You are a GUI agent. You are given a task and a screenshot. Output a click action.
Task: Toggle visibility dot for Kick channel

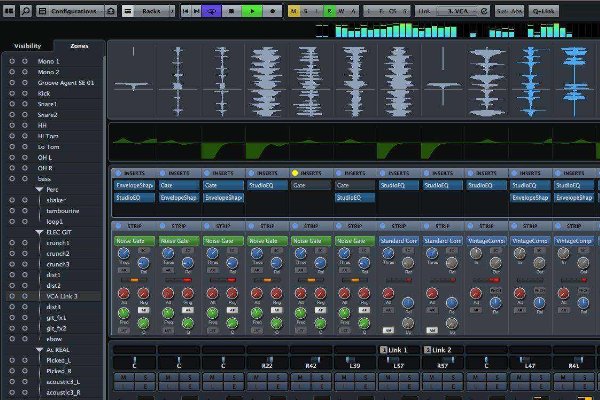pos(10,94)
